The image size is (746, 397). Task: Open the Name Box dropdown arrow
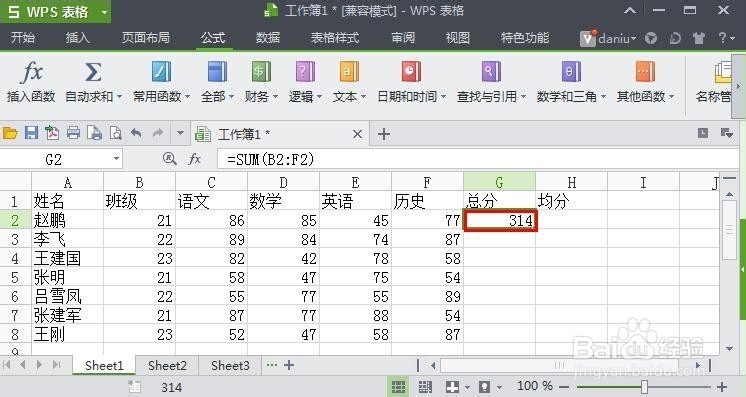tap(116, 159)
